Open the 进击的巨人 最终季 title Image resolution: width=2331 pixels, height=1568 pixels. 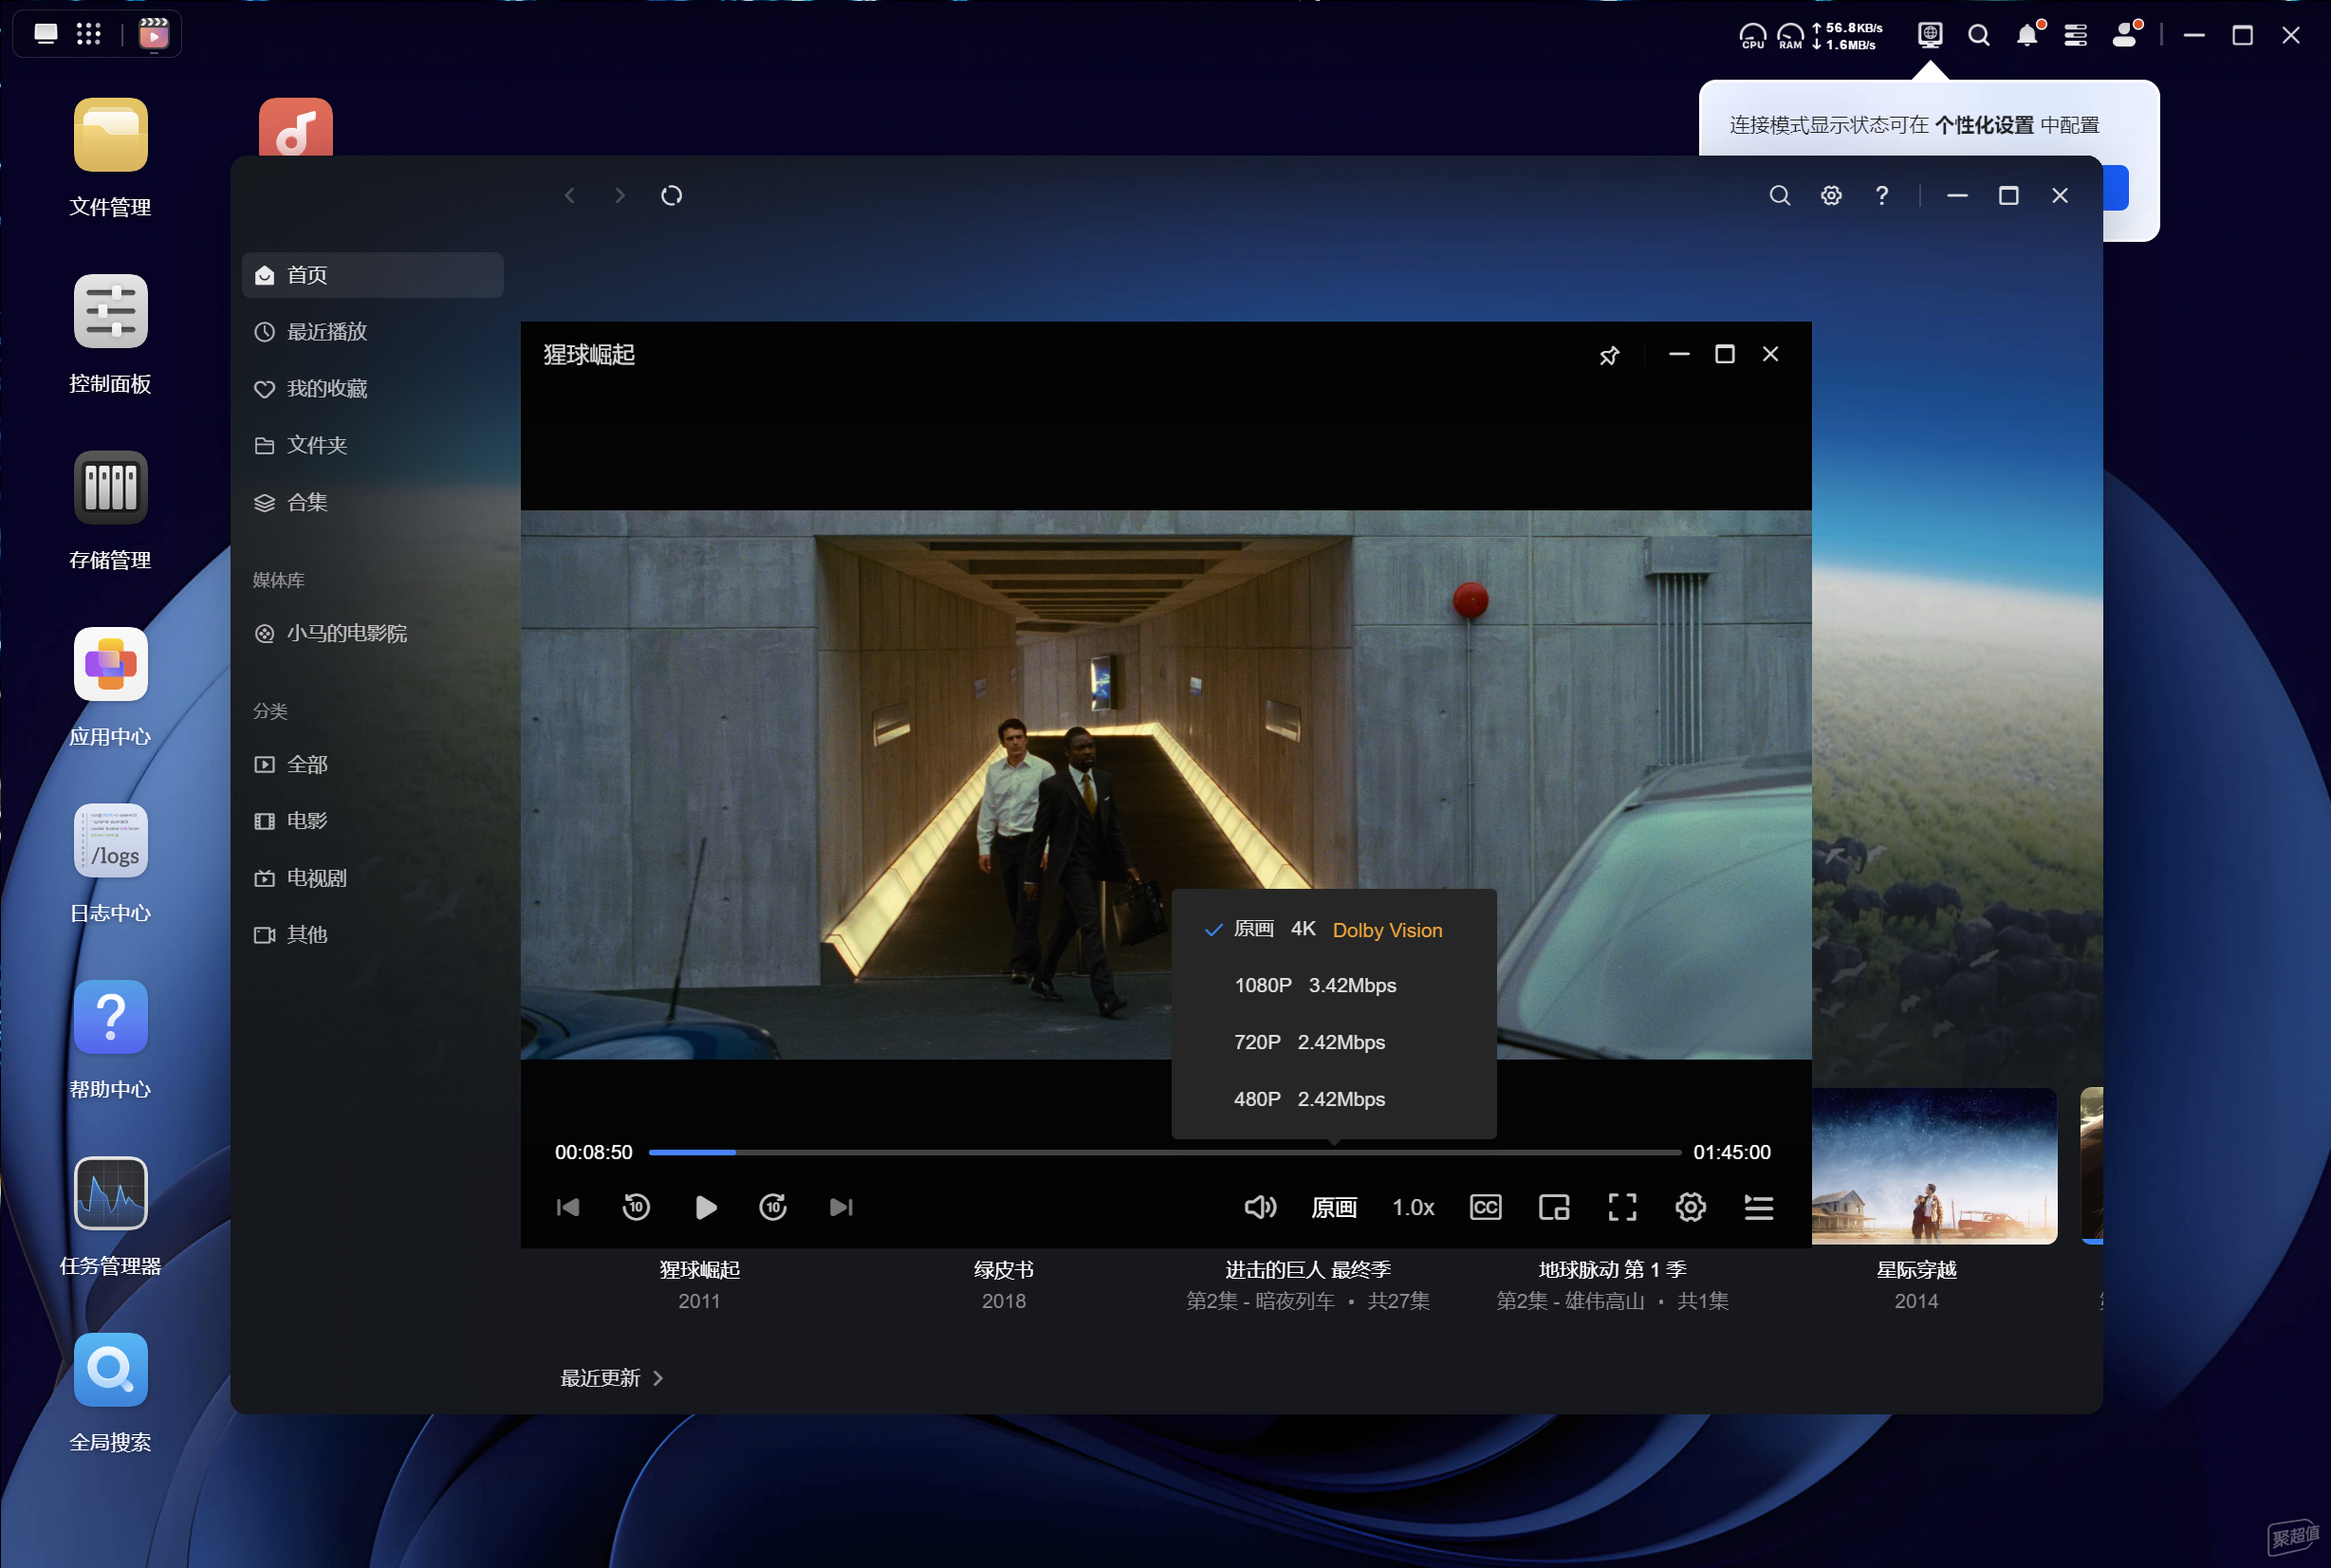point(1308,1270)
